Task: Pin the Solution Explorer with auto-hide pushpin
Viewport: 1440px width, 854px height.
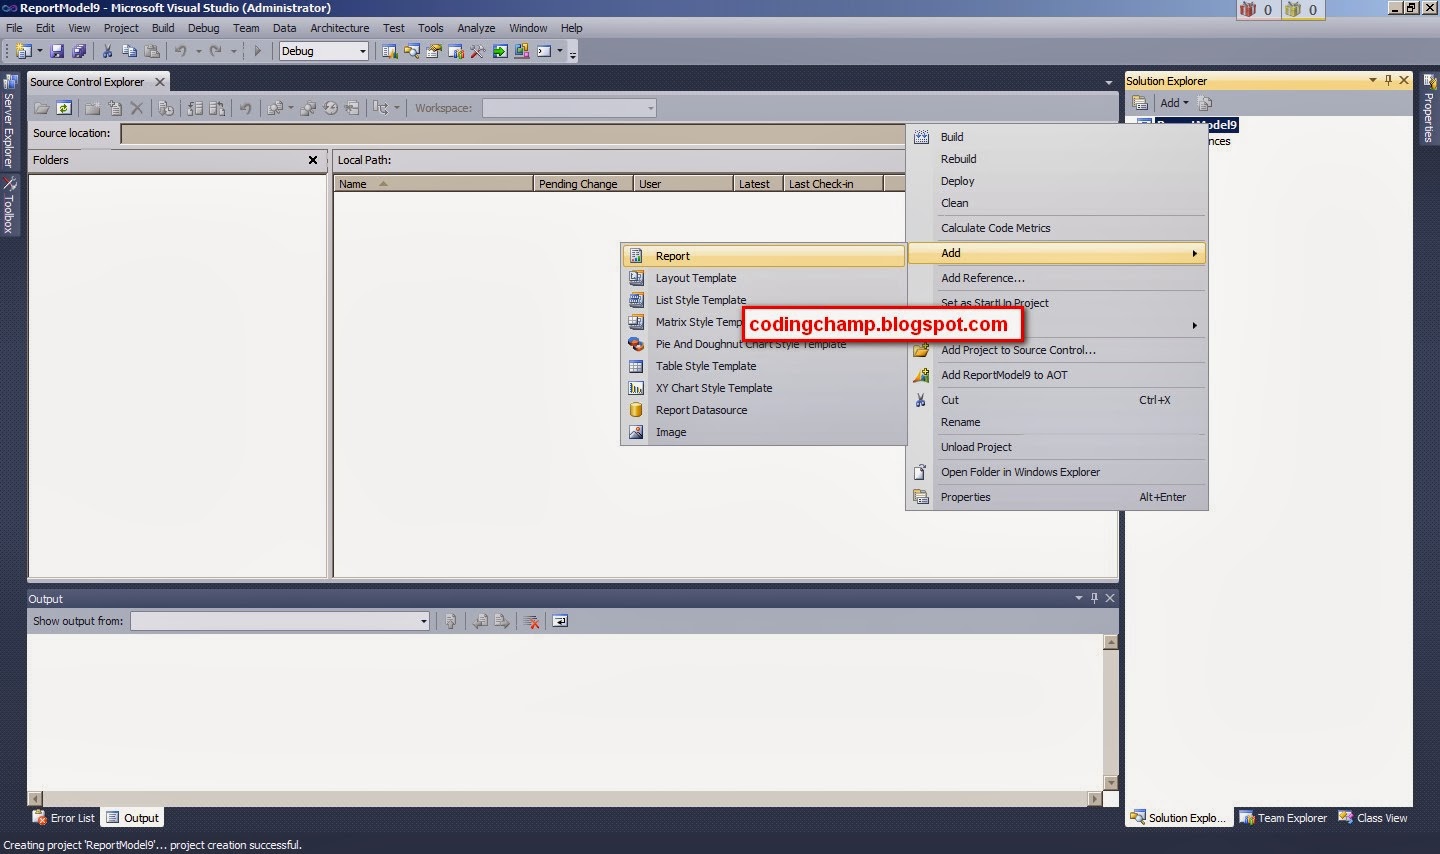Action: [x=1388, y=81]
